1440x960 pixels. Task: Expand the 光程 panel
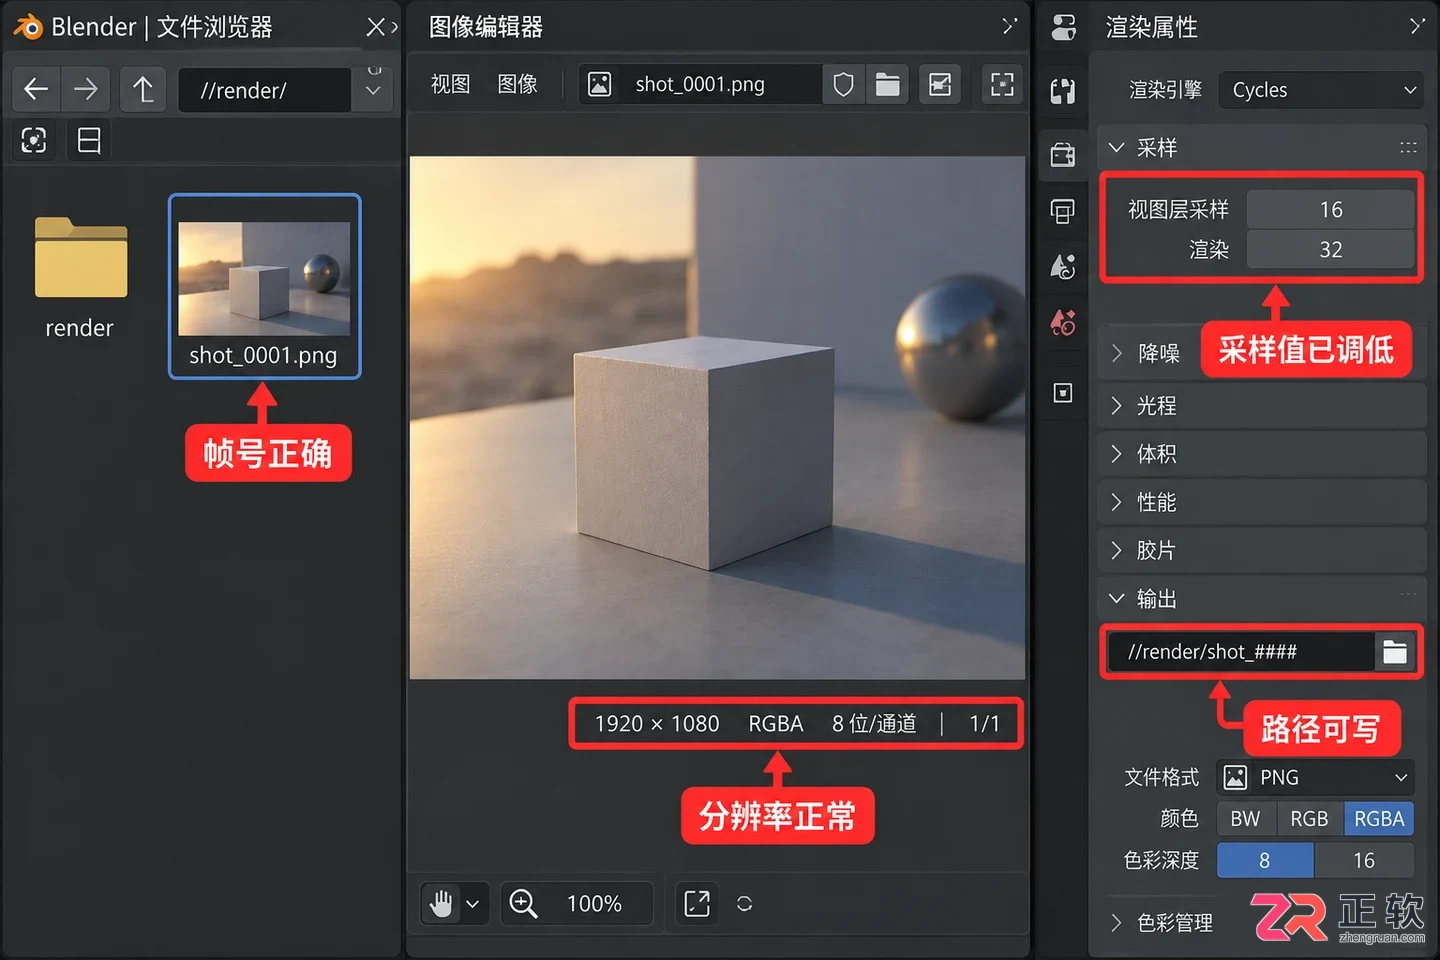[x=1261, y=406]
